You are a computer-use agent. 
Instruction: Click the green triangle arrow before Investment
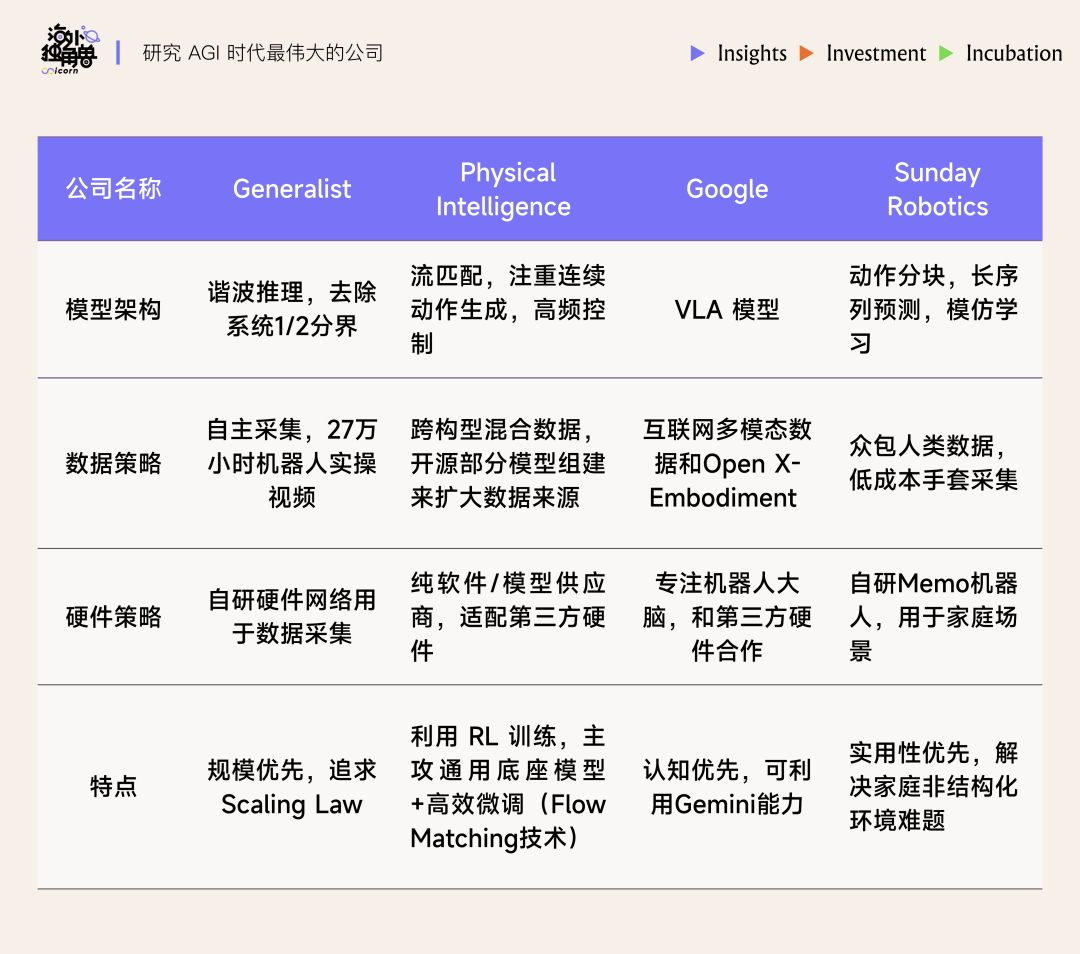pyautogui.click(x=807, y=54)
